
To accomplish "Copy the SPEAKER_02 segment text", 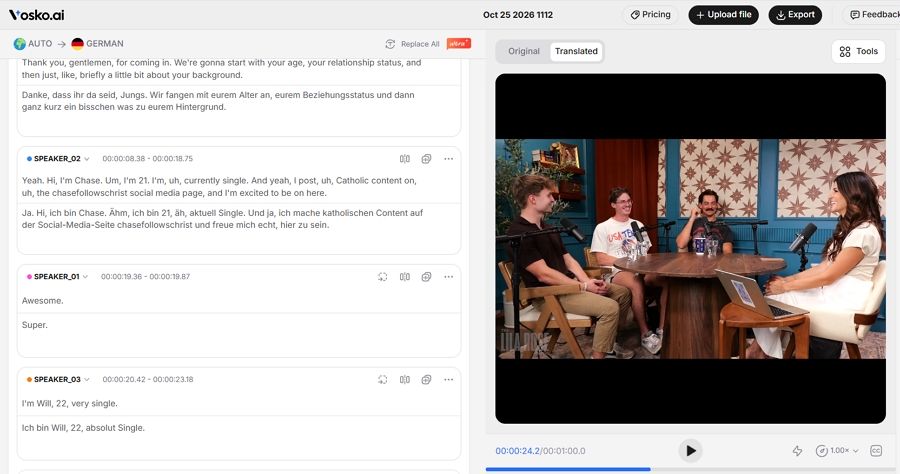I will click(x=426, y=159).
